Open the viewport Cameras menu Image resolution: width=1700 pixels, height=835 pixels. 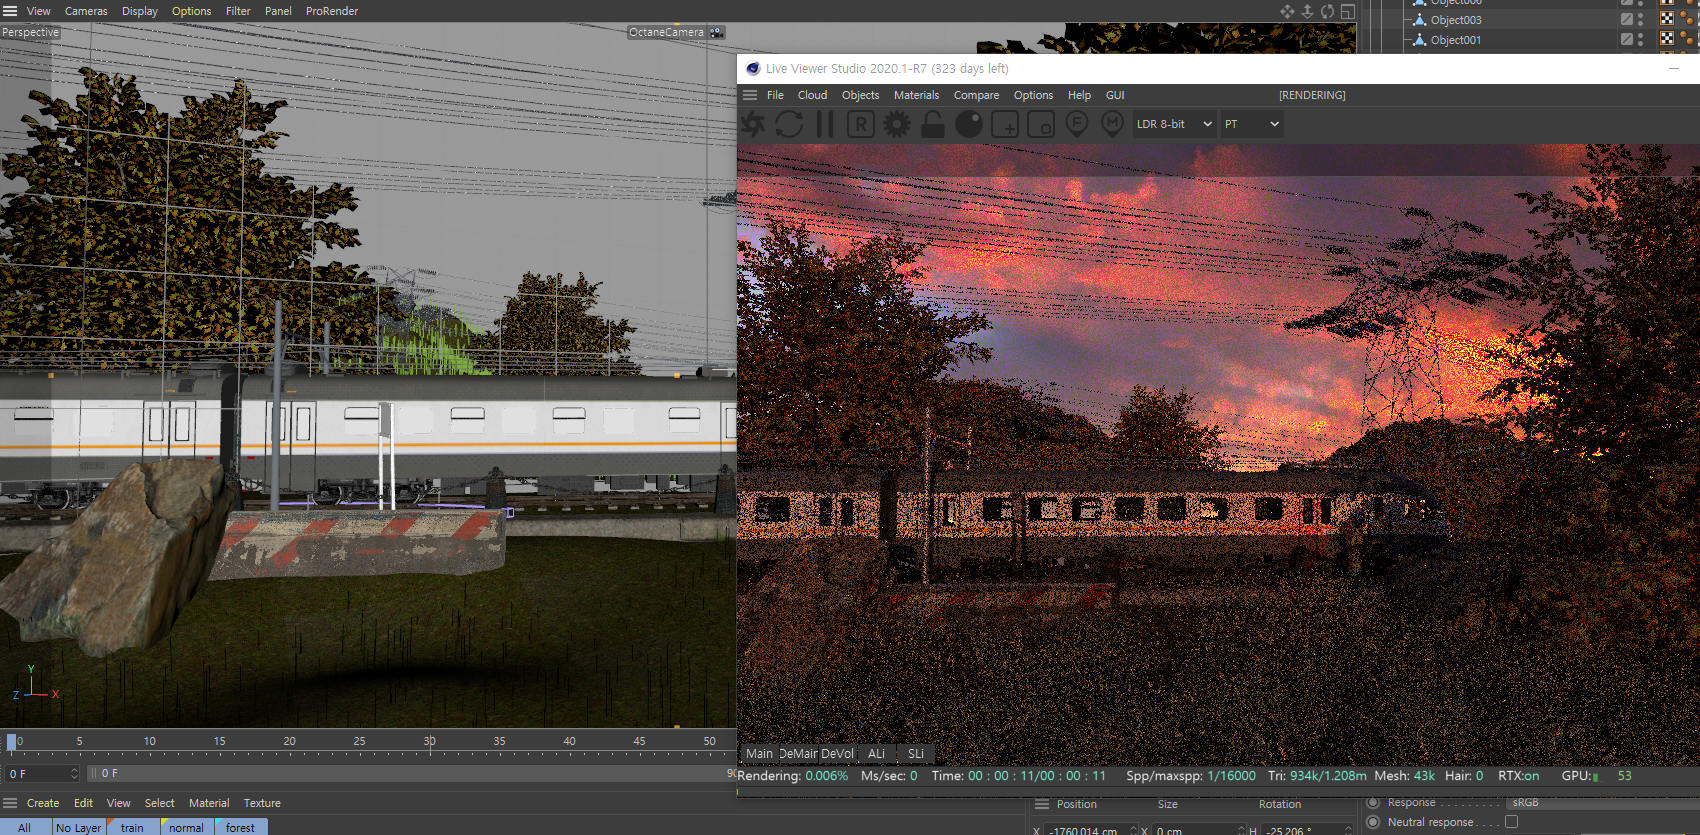86,11
